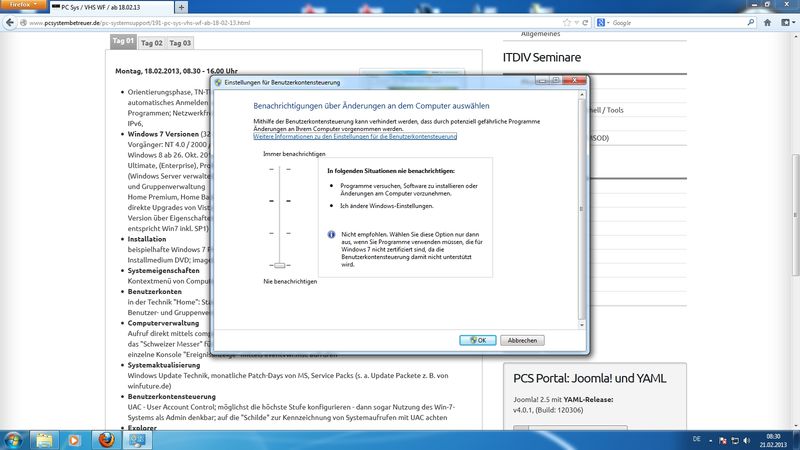Open the Action Center flag icon

point(722,440)
